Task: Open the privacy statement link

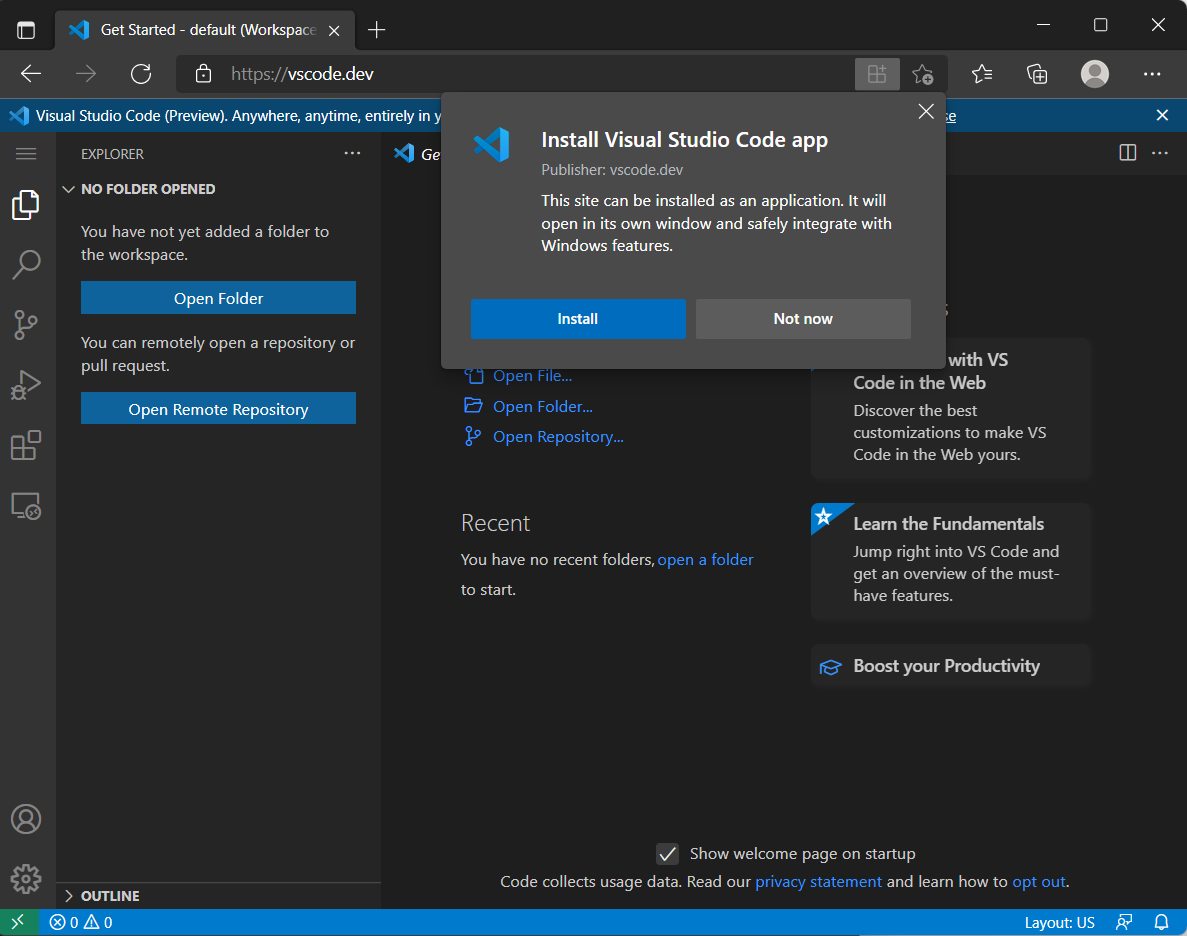Action: click(818, 881)
